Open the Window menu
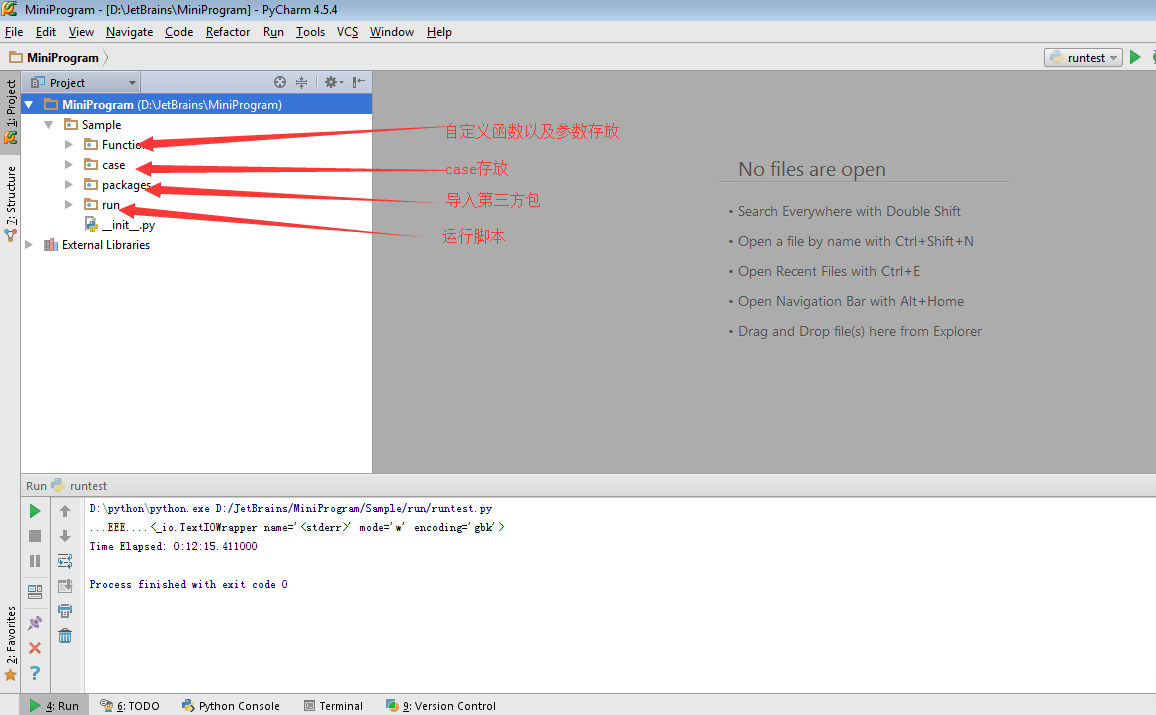This screenshot has height=715, width=1156. click(x=391, y=32)
